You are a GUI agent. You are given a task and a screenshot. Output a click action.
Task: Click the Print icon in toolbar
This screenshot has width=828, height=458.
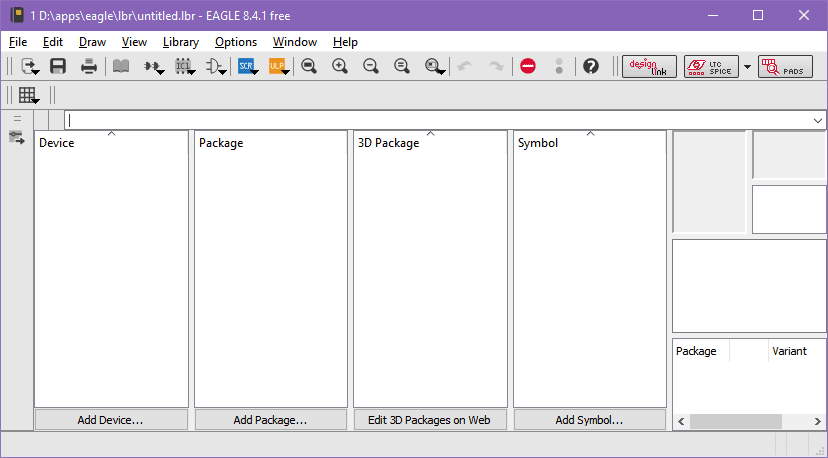pos(89,66)
